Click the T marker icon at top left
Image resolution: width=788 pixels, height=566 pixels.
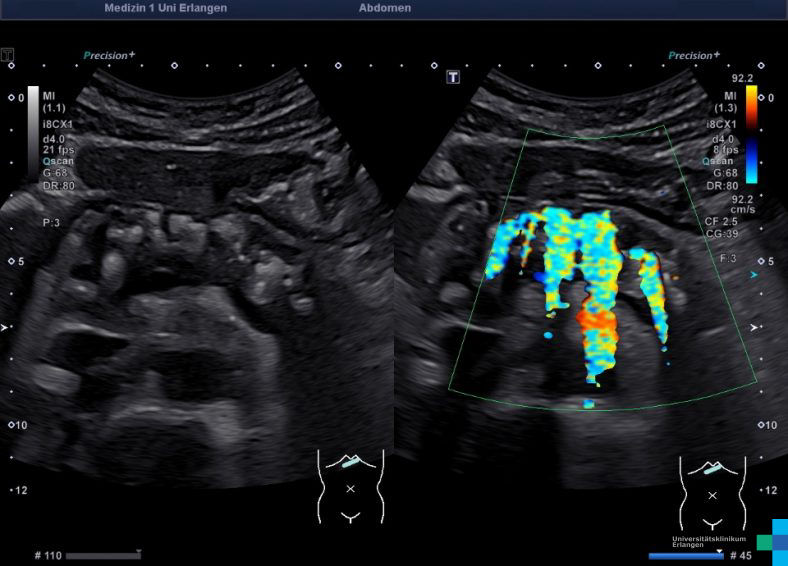click(x=8, y=54)
